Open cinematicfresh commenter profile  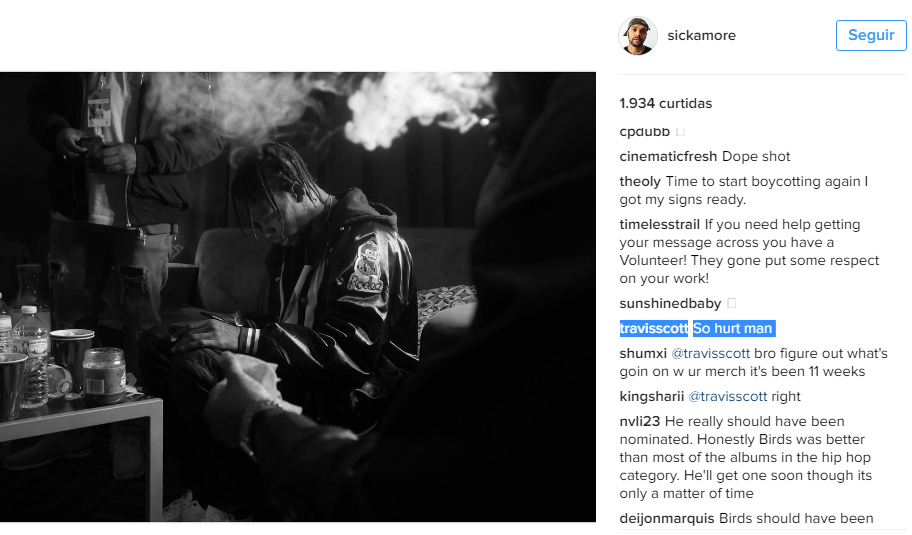click(x=668, y=156)
